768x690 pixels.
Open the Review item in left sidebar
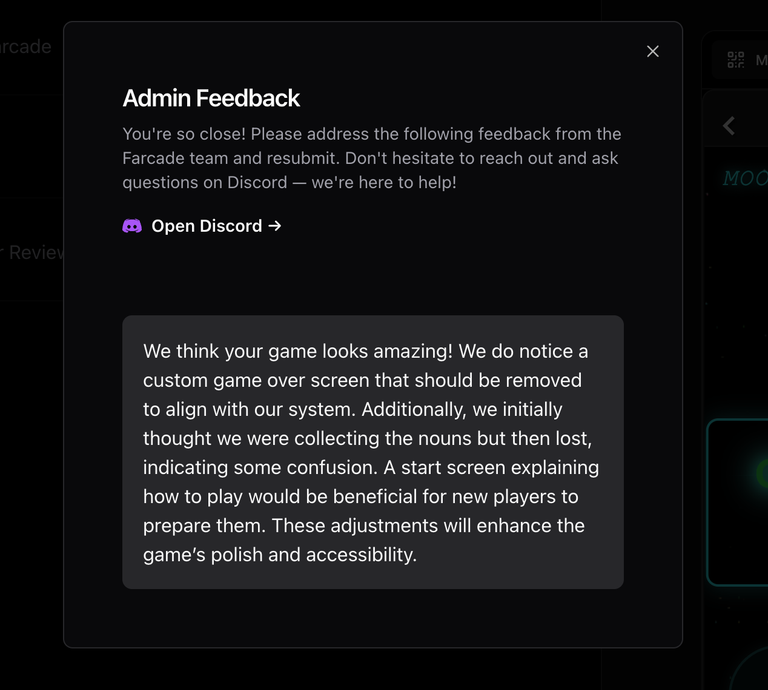(x=32, y=252)
